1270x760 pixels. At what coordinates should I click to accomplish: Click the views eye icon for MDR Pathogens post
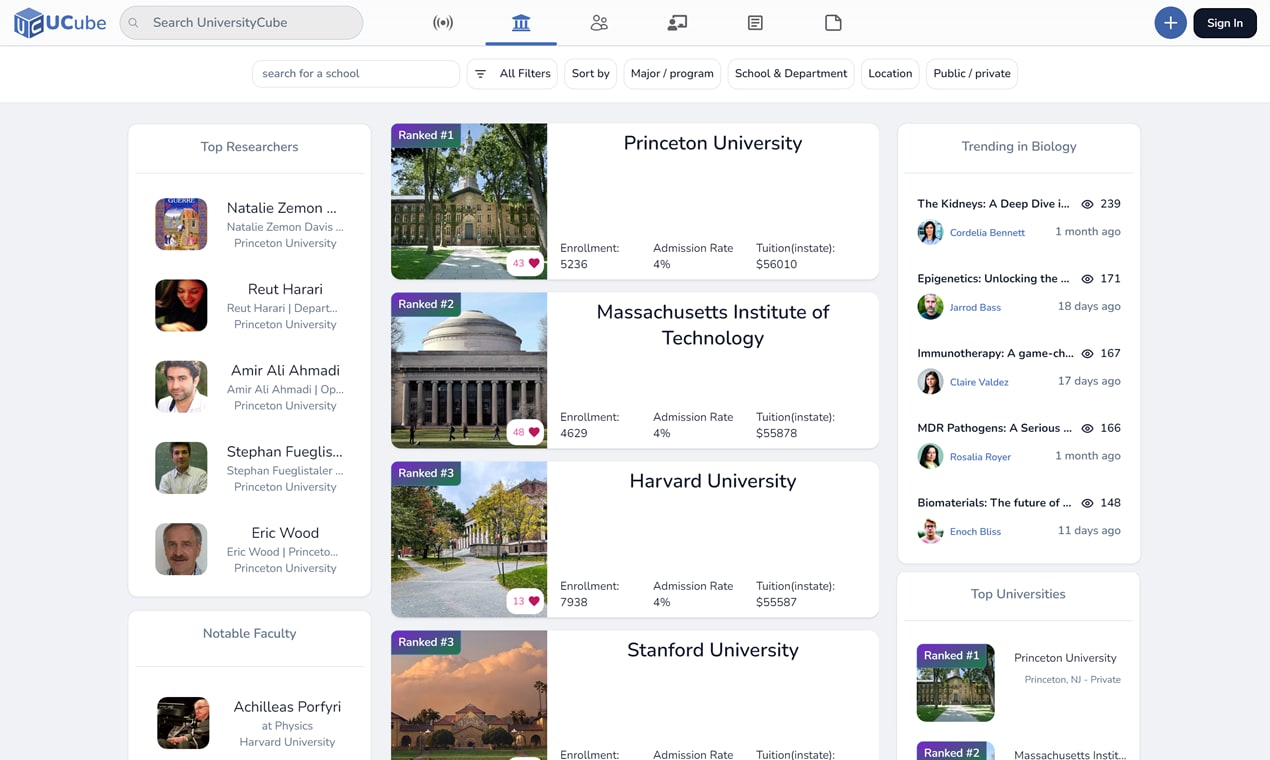pos(1087,428)
